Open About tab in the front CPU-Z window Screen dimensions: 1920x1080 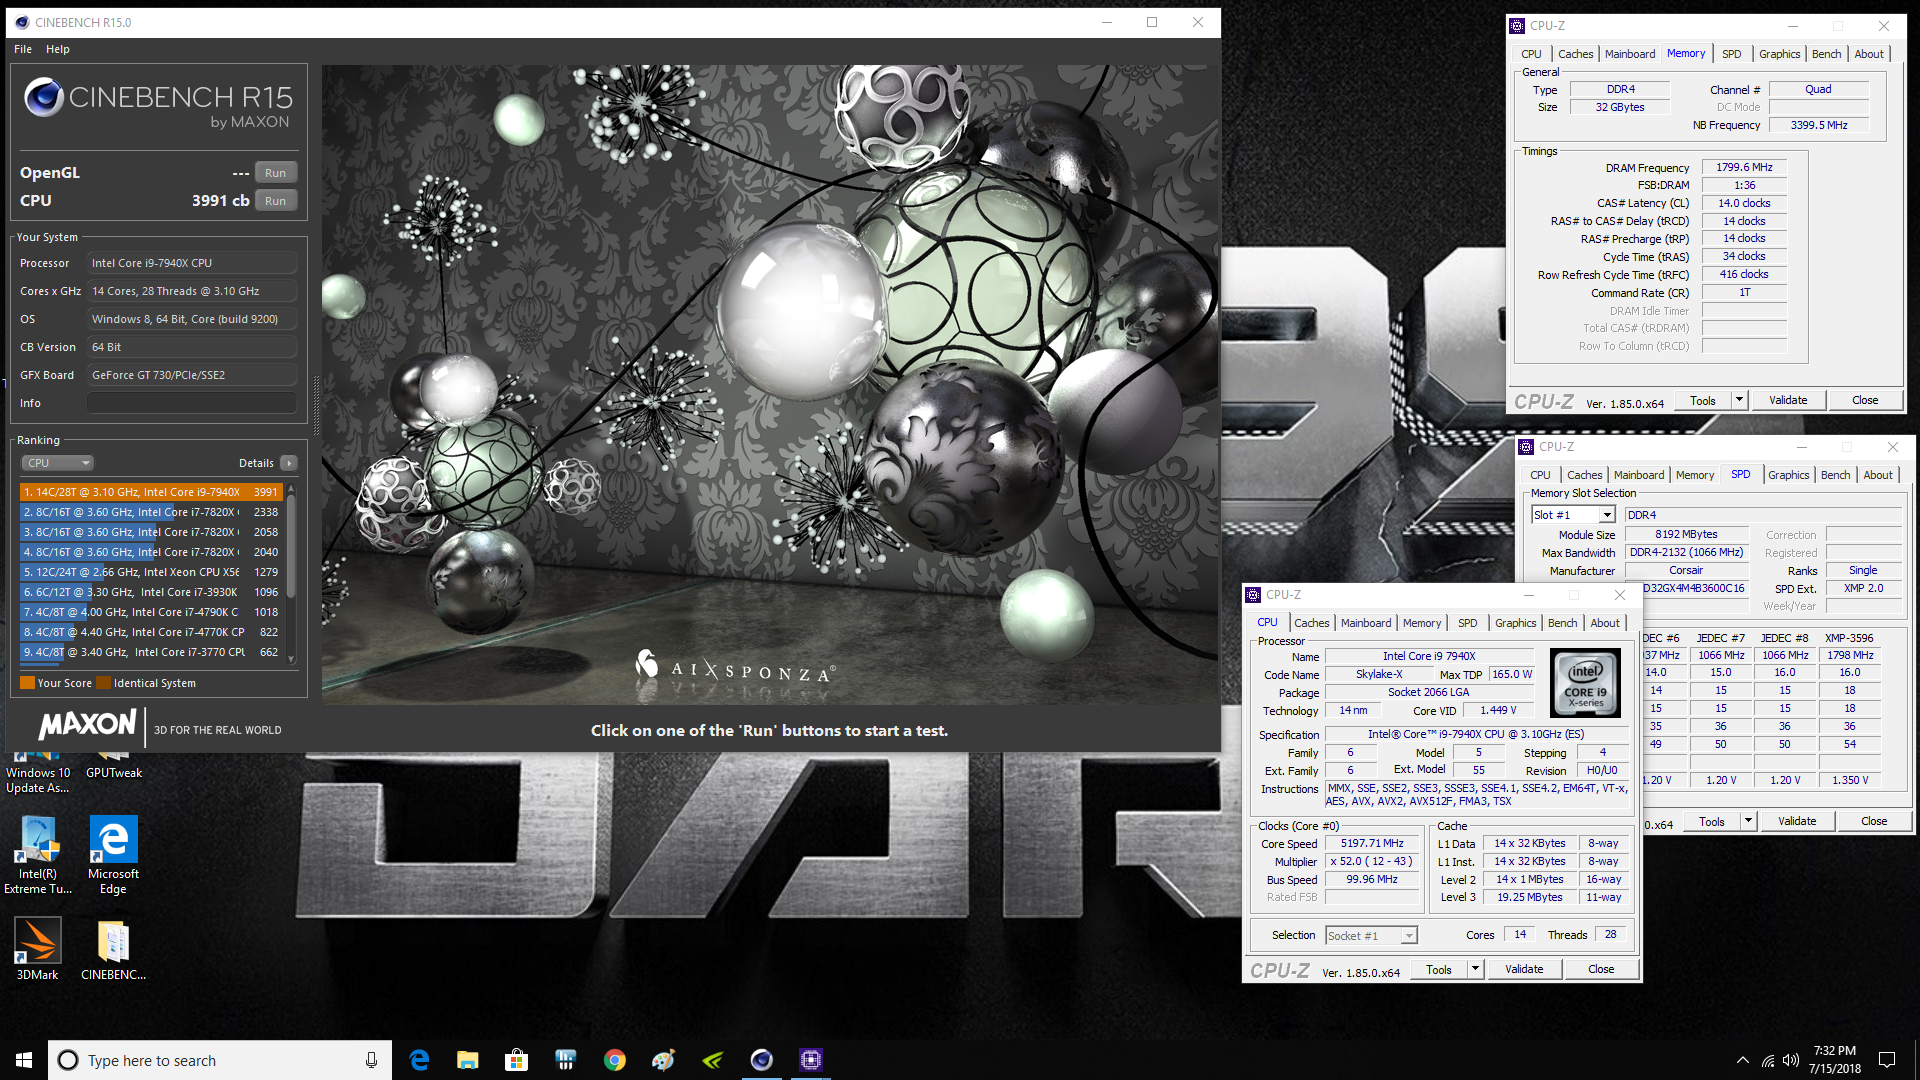coord(1605,623)
